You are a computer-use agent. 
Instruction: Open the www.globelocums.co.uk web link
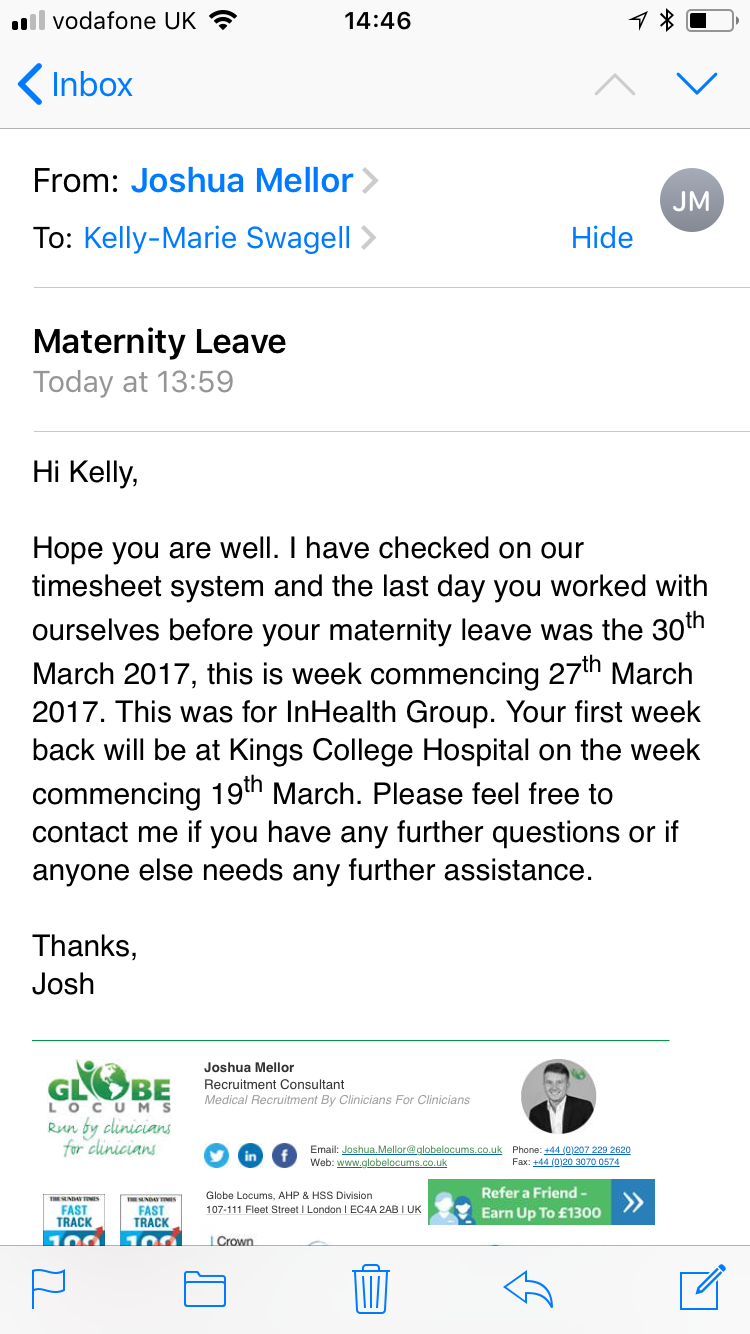click(x=391, y=1163)
